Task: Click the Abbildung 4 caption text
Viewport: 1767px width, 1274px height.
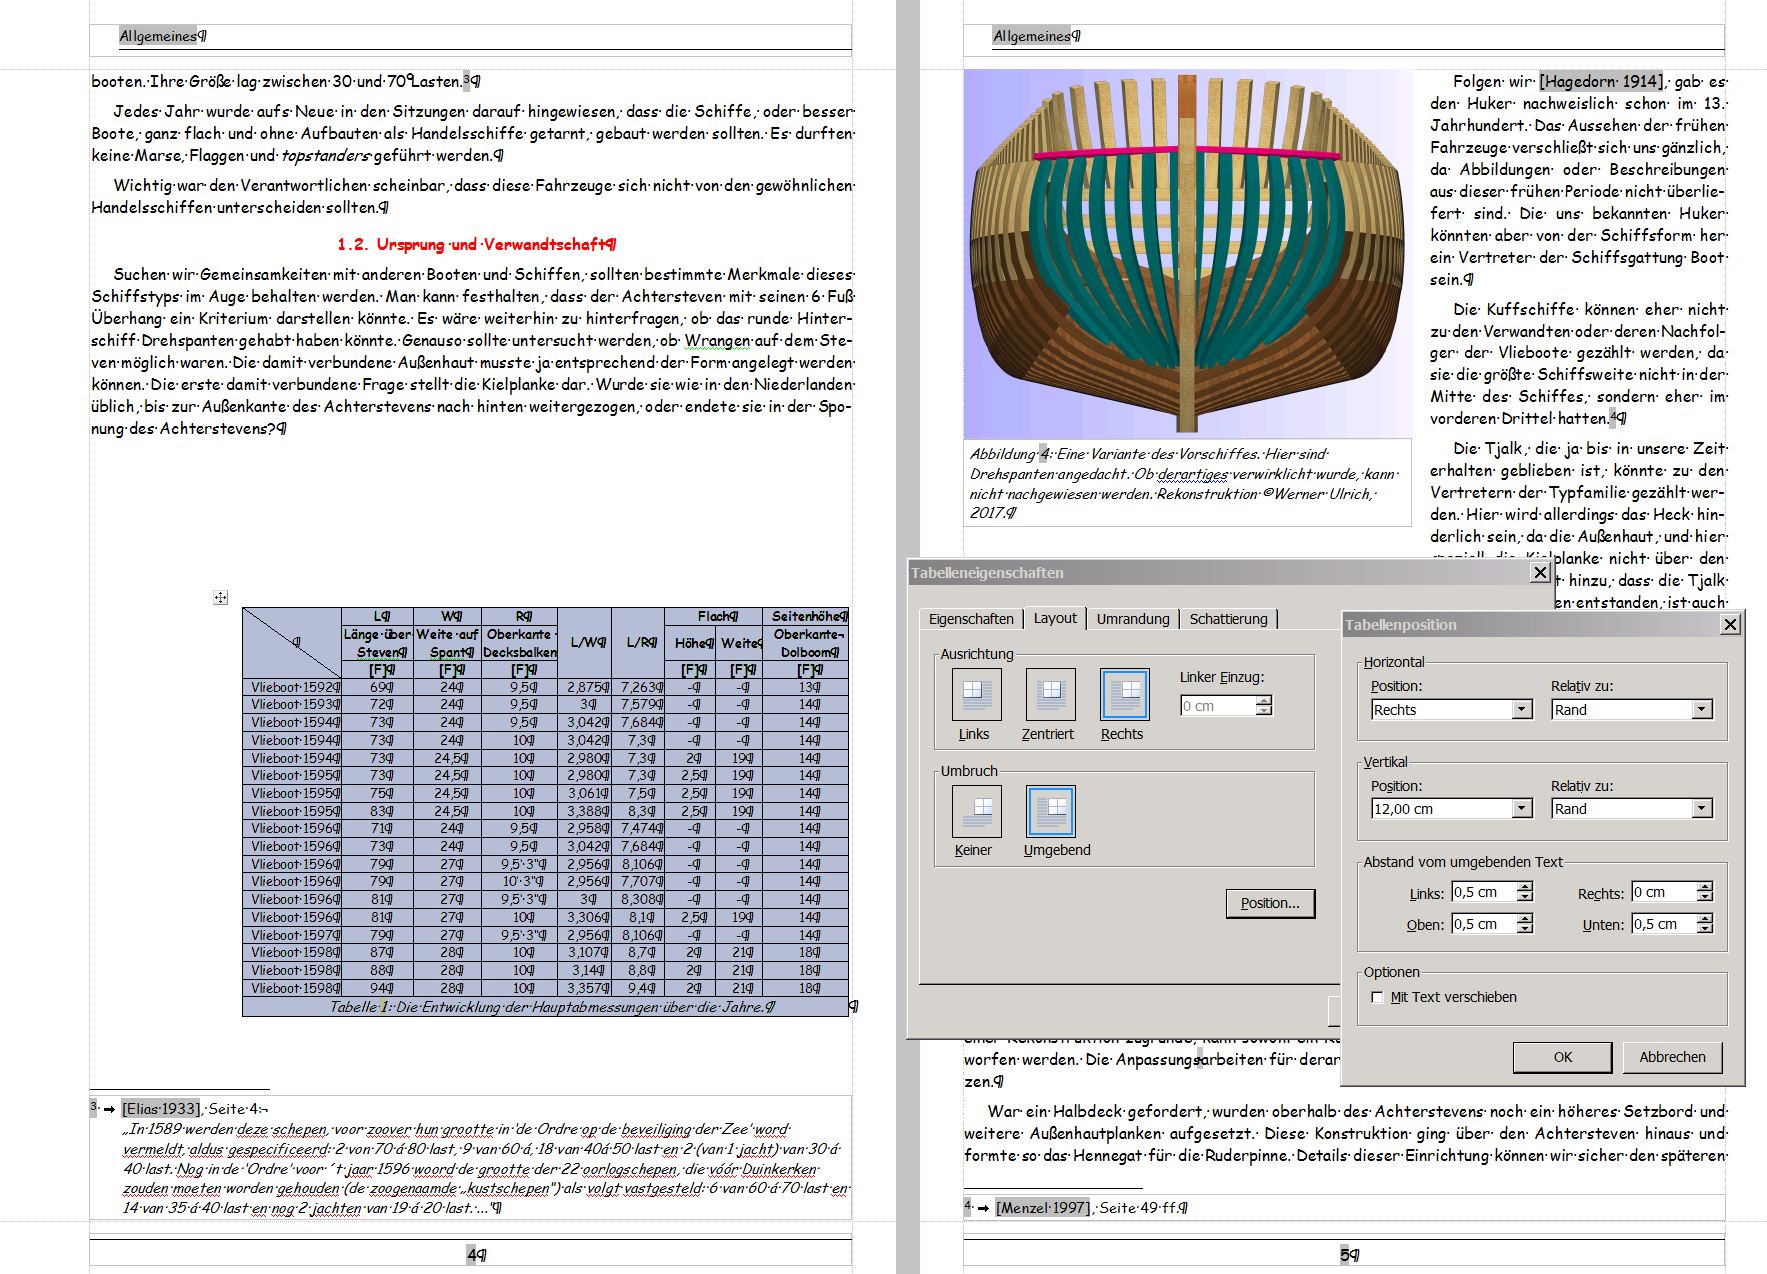Action: click(1185, 483)
